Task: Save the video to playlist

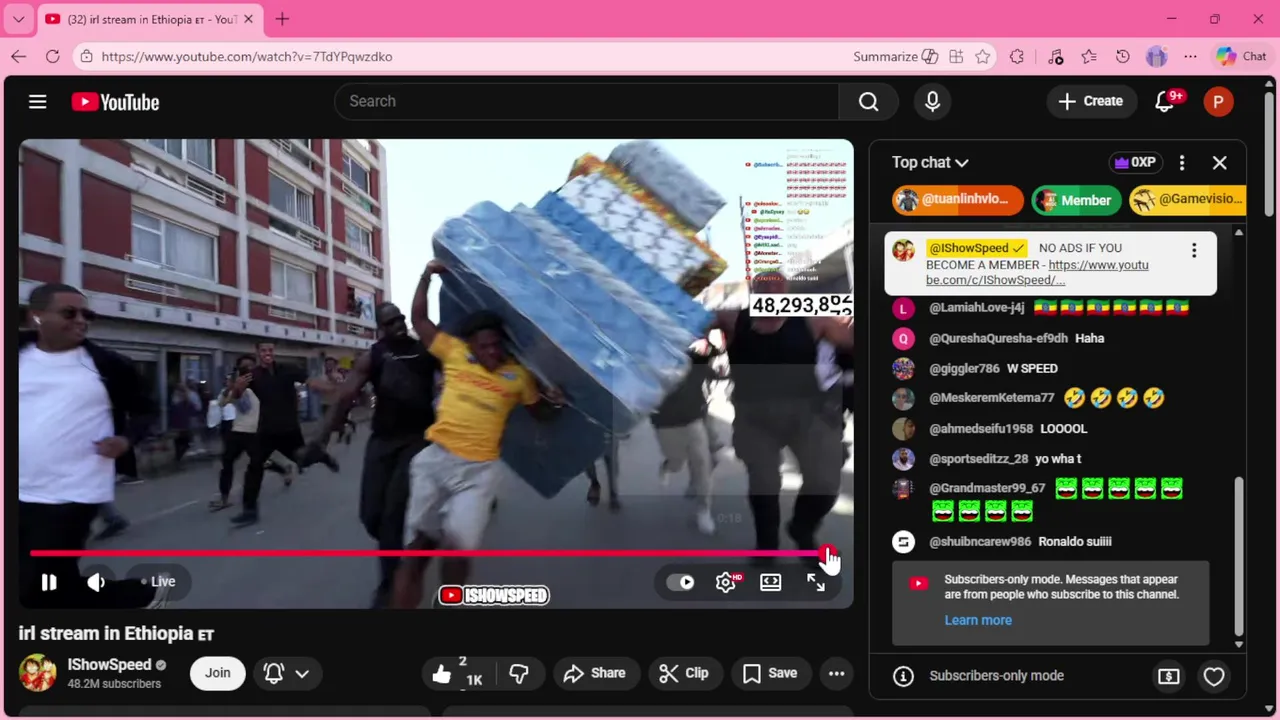Action: coord(770,673)
